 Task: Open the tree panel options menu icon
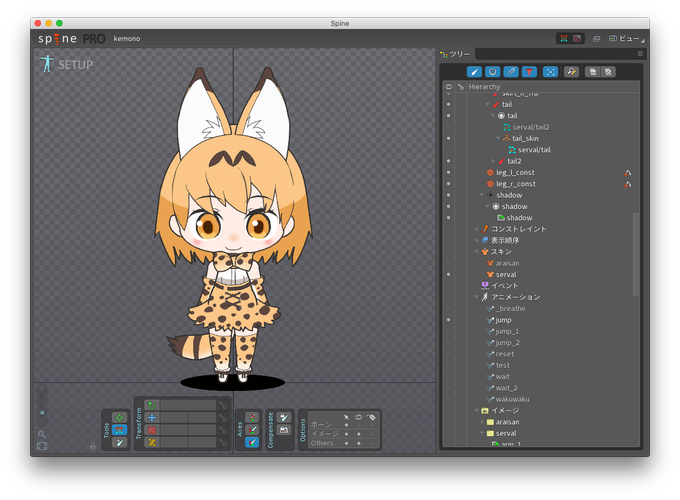pos(640,54)
